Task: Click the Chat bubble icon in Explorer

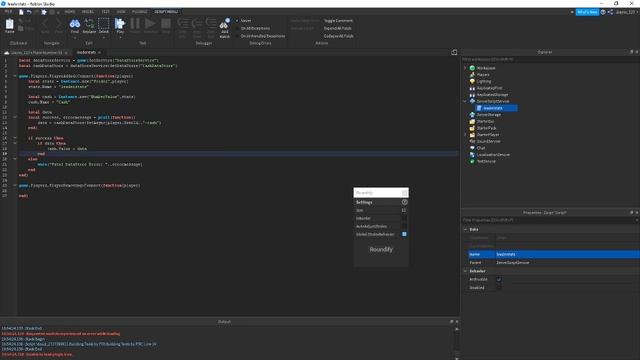Action: 472,148
